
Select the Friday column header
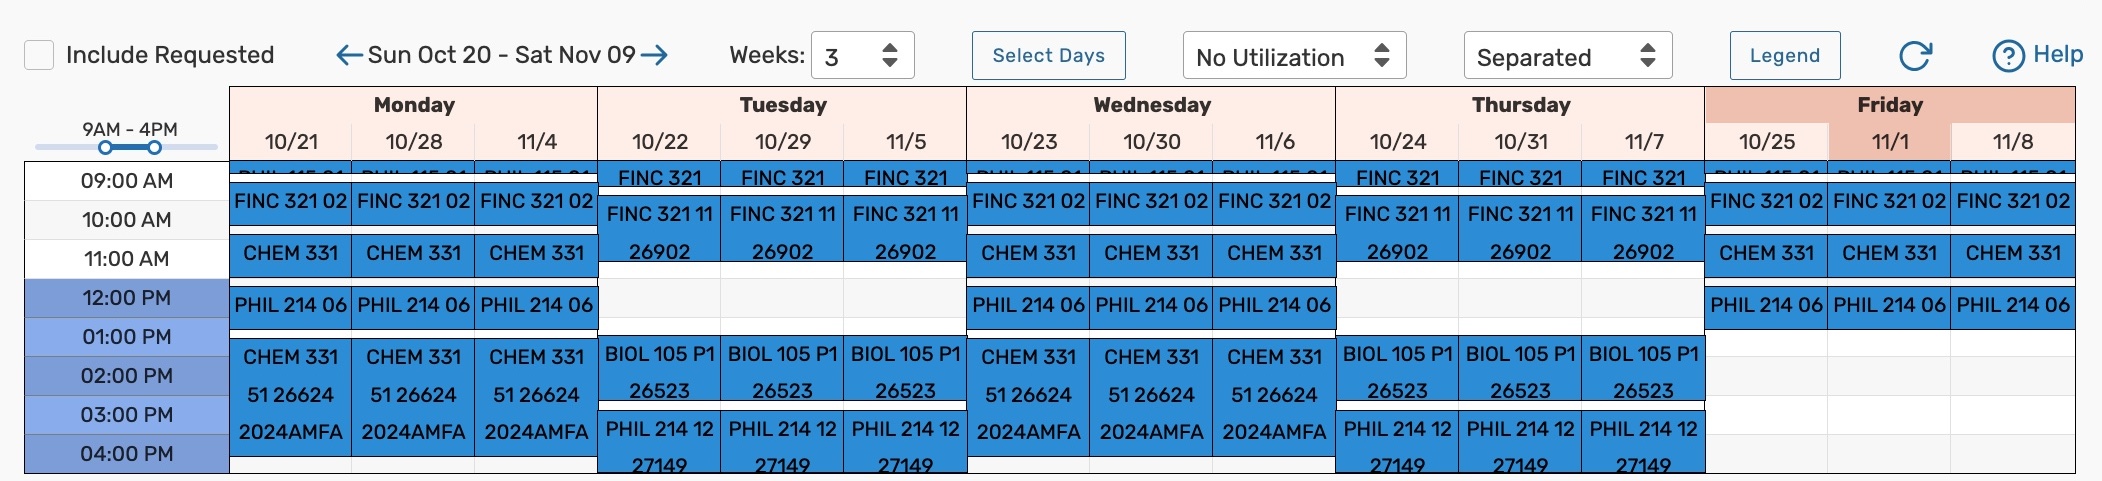click(1889, 105)
